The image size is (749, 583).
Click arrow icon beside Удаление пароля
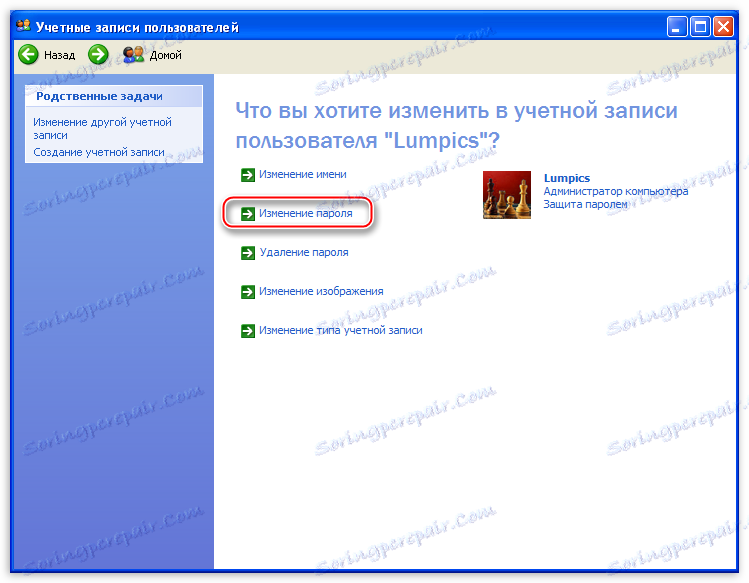pos(248,253)
